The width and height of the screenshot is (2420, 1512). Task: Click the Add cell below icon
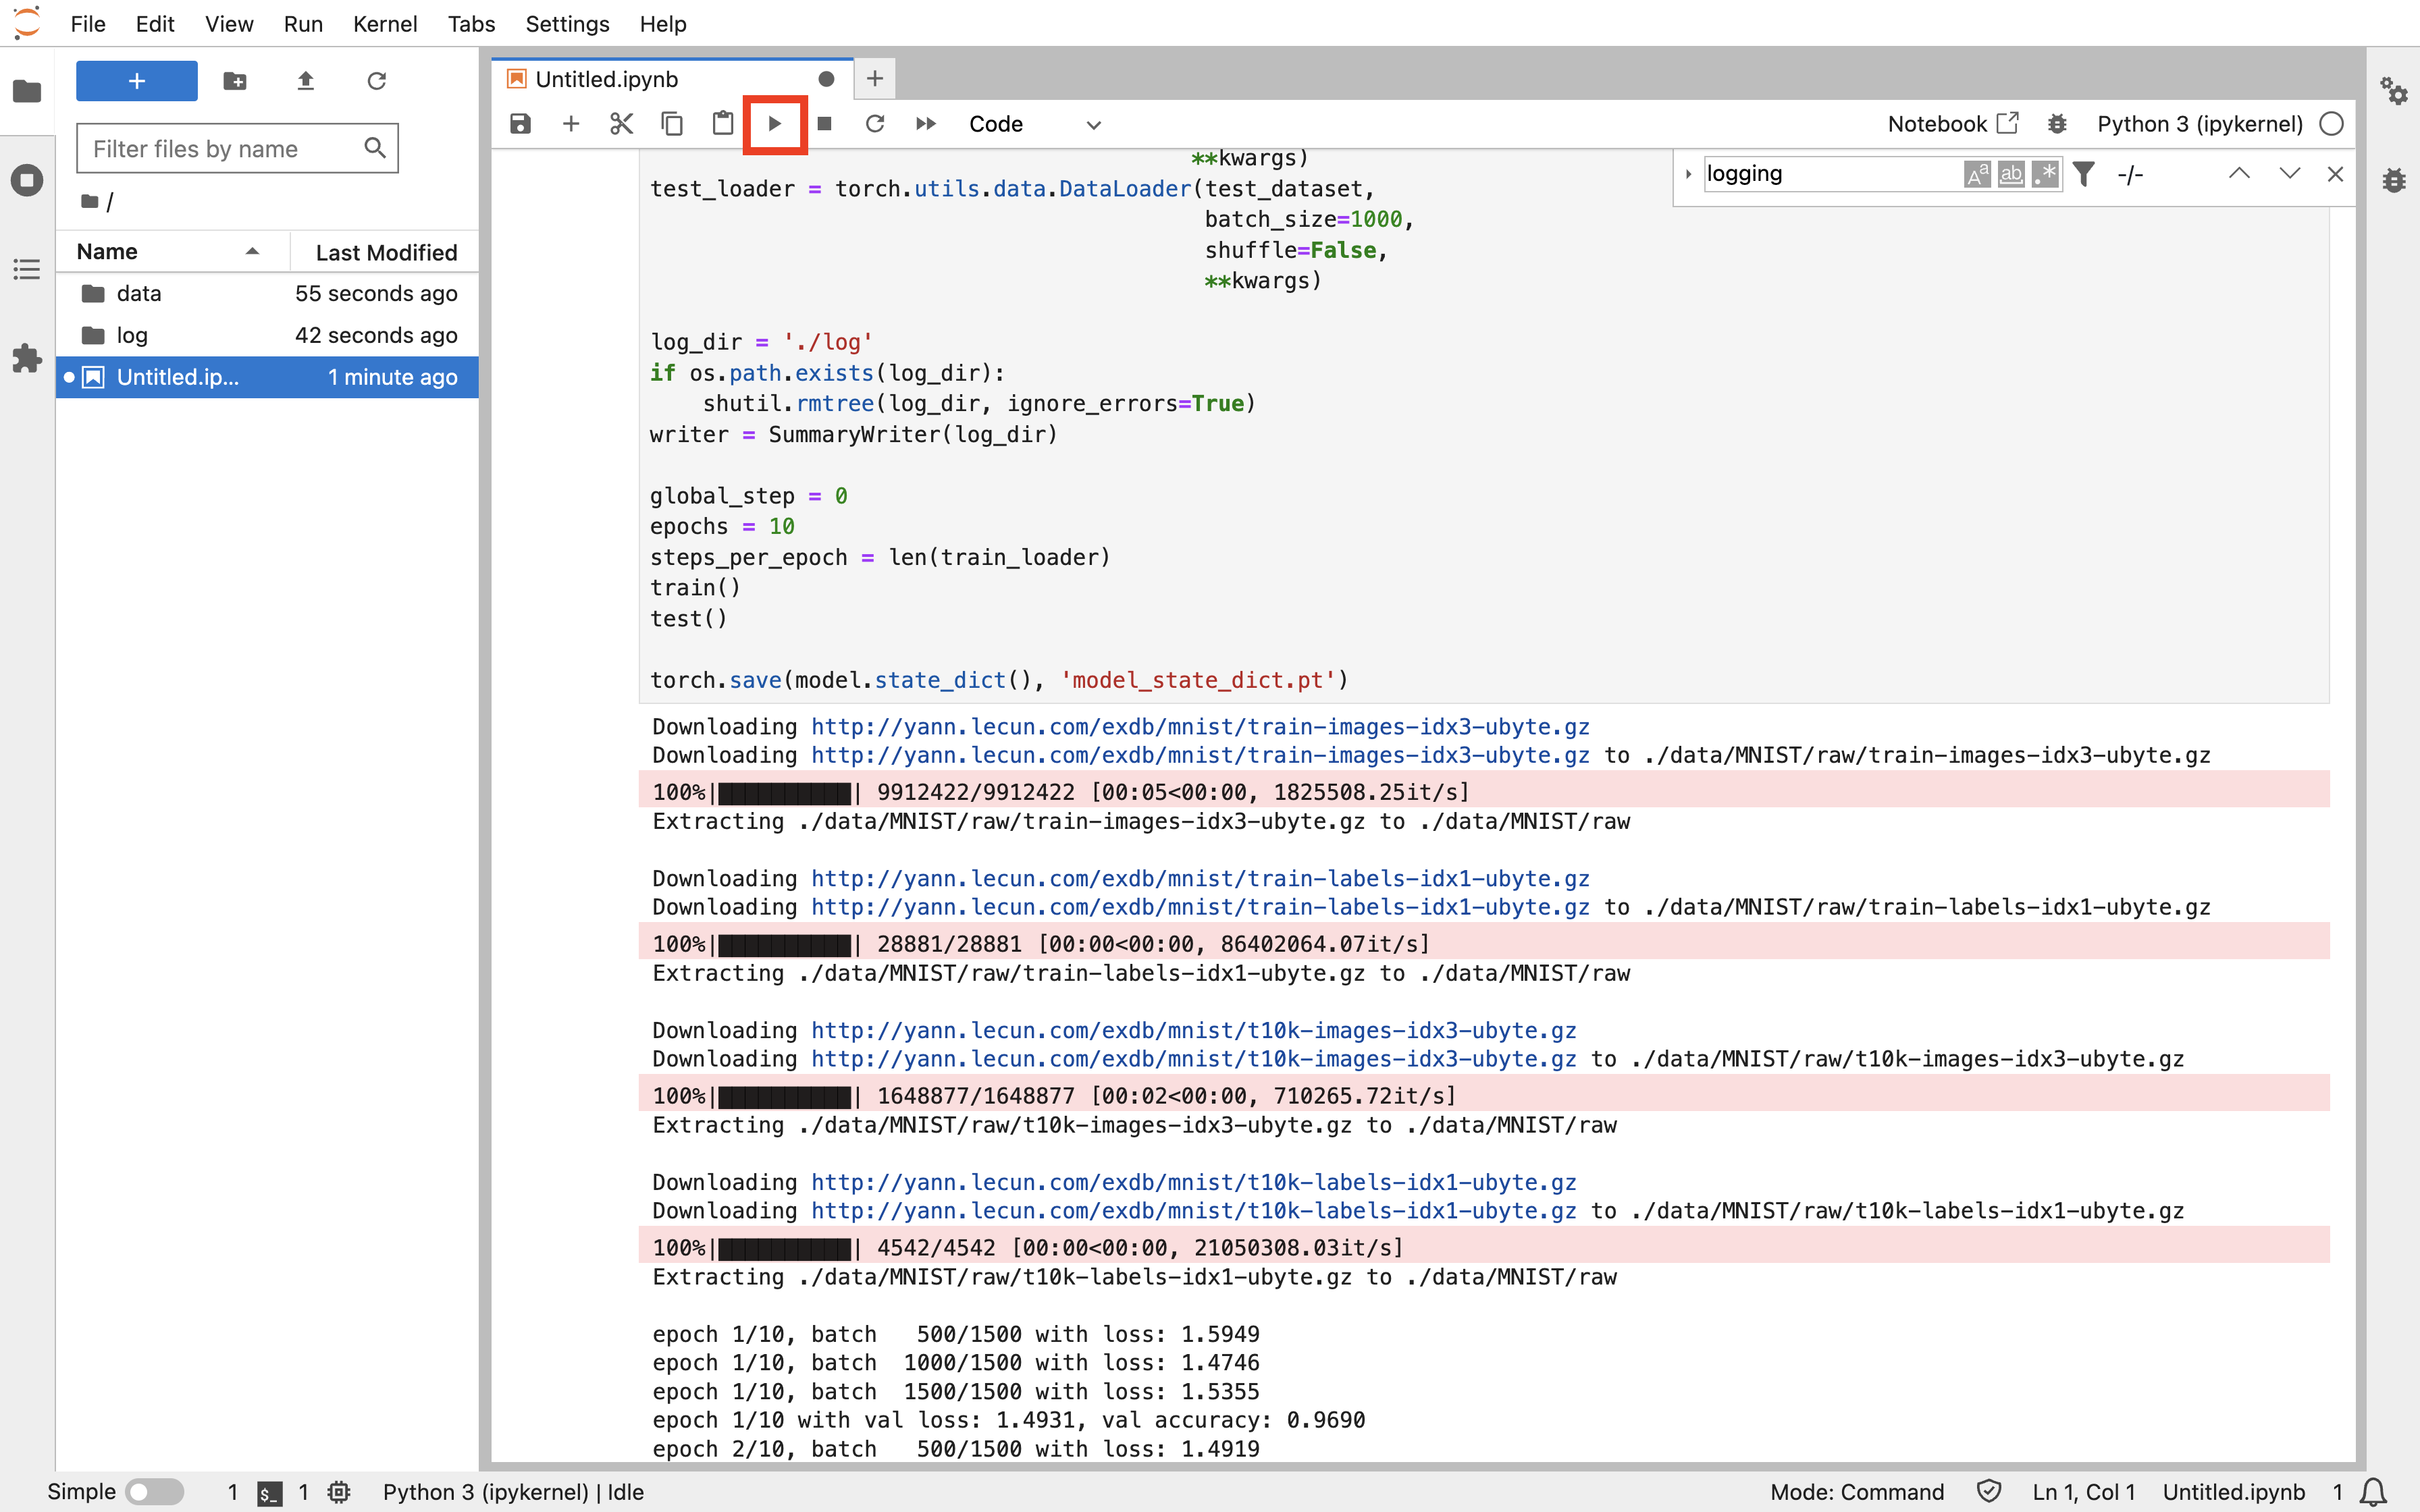(x=570, y=124)
